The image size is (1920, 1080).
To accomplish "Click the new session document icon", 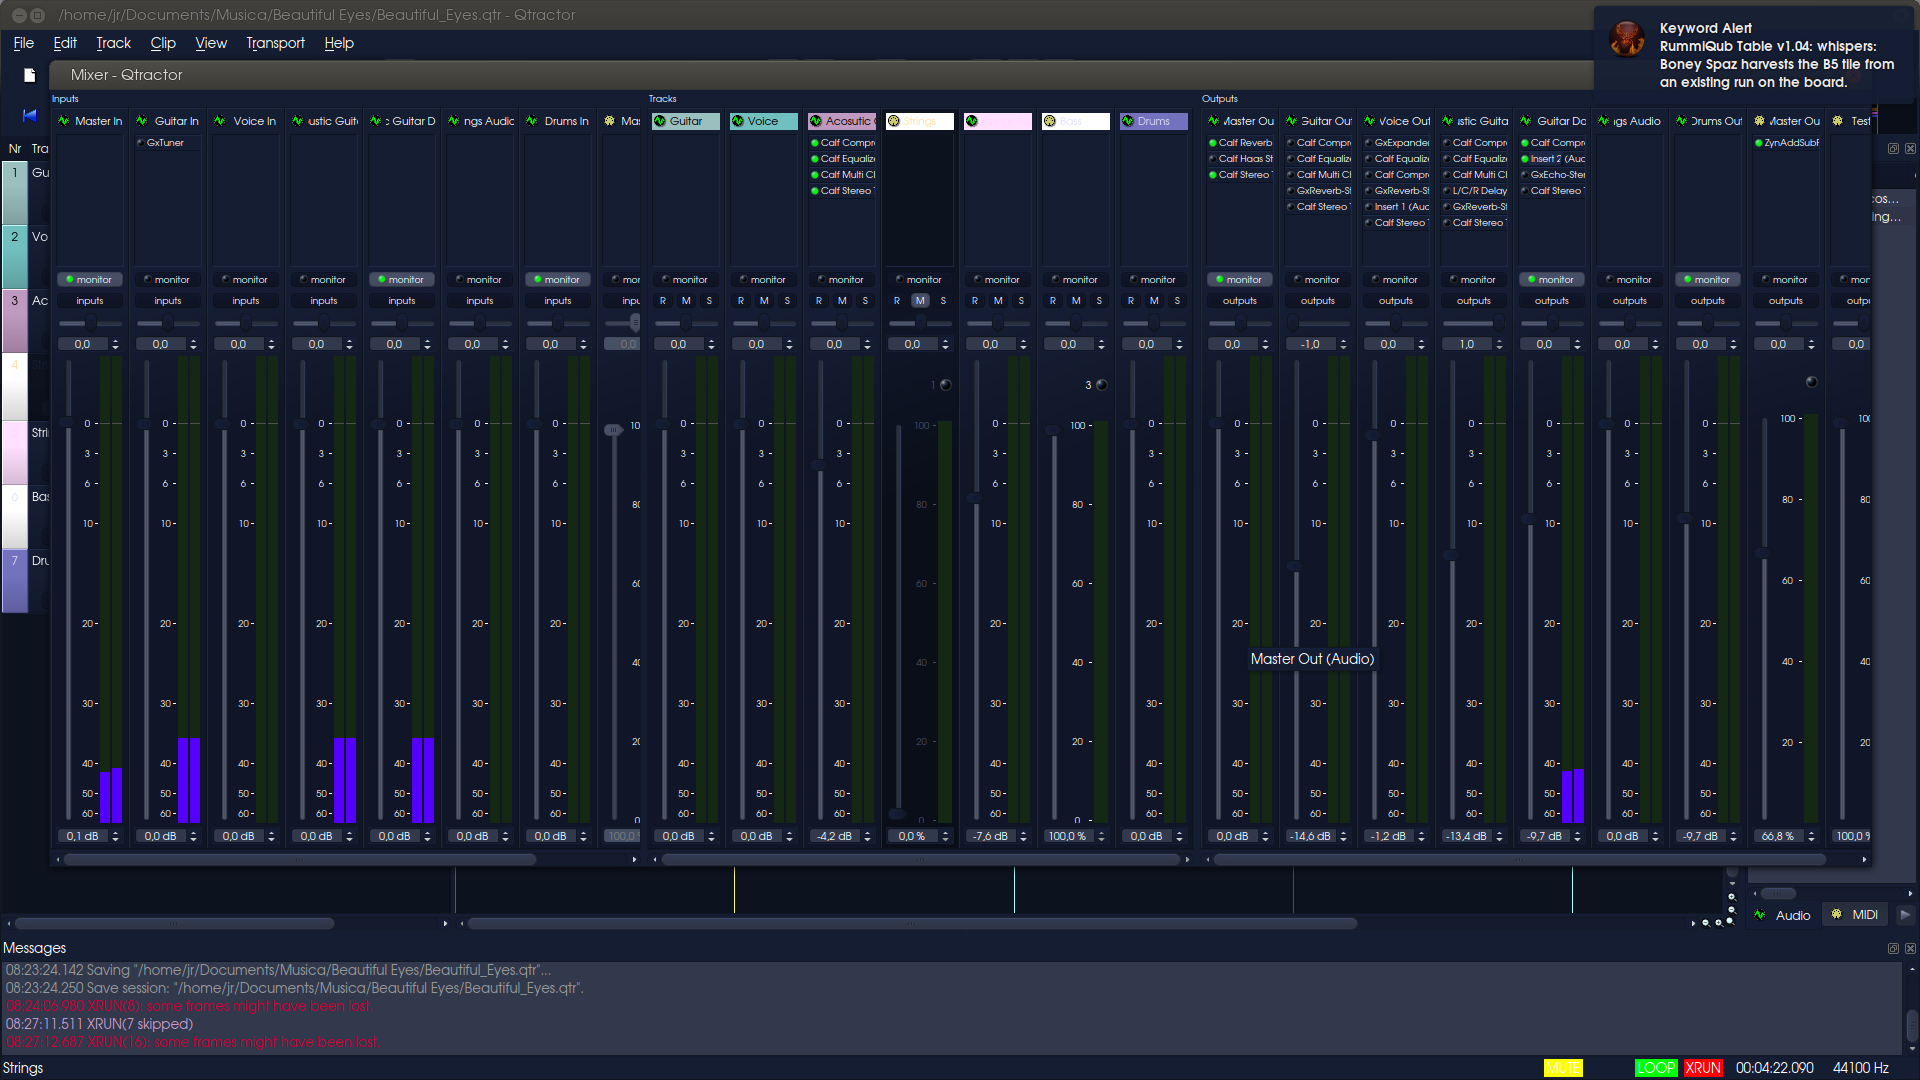I will [30, 75].
